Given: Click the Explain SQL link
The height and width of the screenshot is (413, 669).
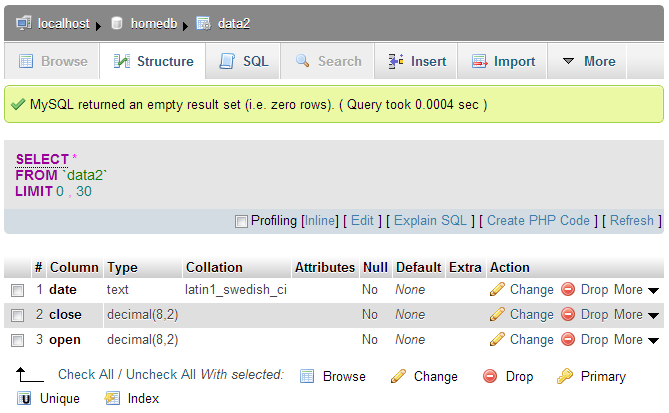Looking at the screenshot, I should [x=431, y=220].
